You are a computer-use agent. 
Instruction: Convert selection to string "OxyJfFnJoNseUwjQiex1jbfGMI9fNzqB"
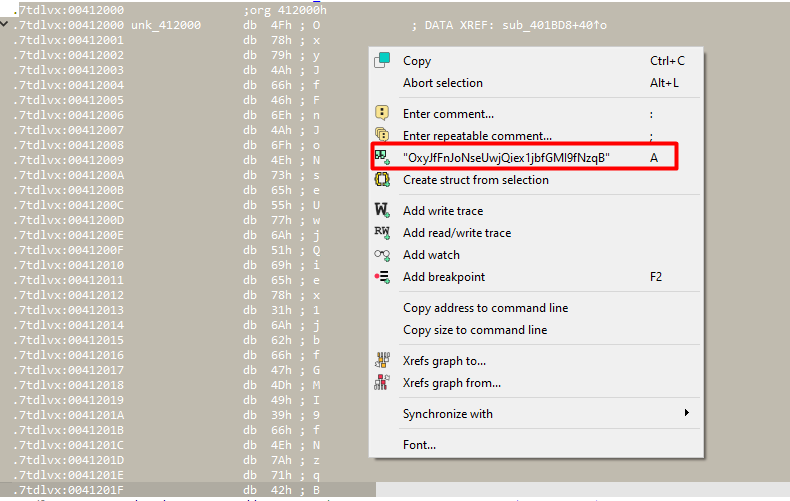click(506, 158)
